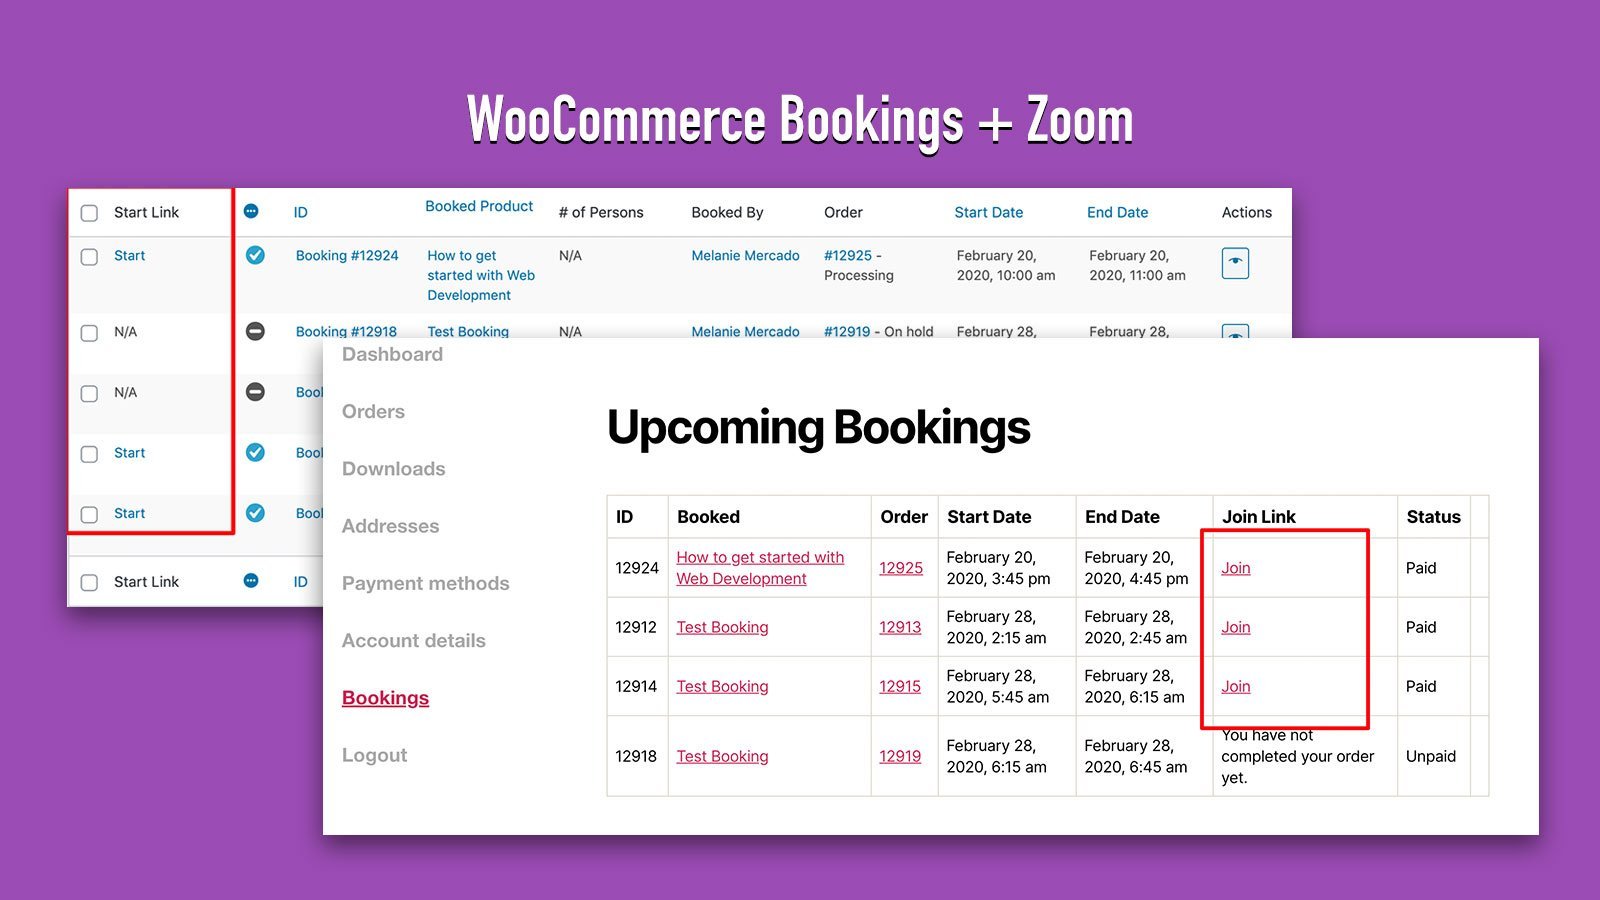Click Join link for booking 12914
The width and height of the screenshot is (1600, 900).
[1236, 686]
